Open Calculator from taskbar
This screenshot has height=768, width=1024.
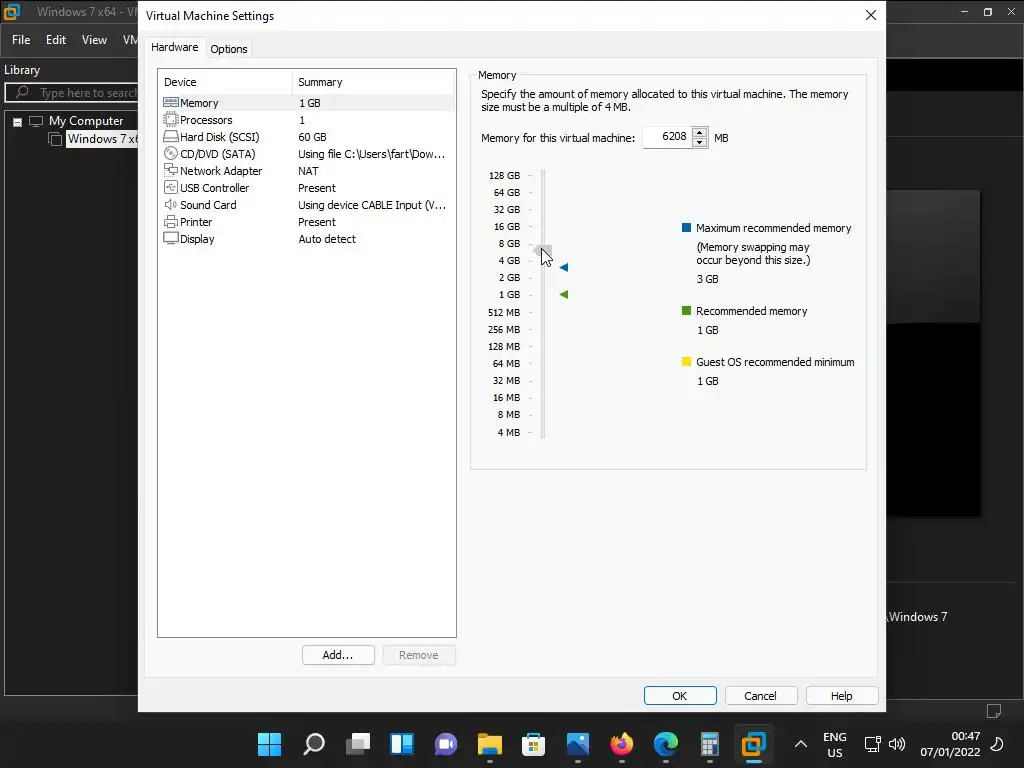pyautogui.click(x=709, y=743)
